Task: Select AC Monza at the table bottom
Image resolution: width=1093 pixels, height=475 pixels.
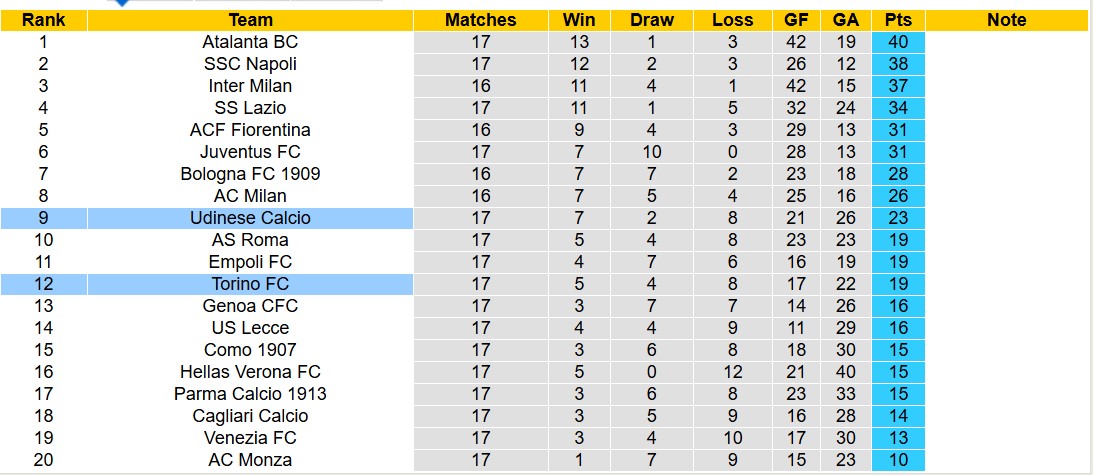Action: point(250,460)
